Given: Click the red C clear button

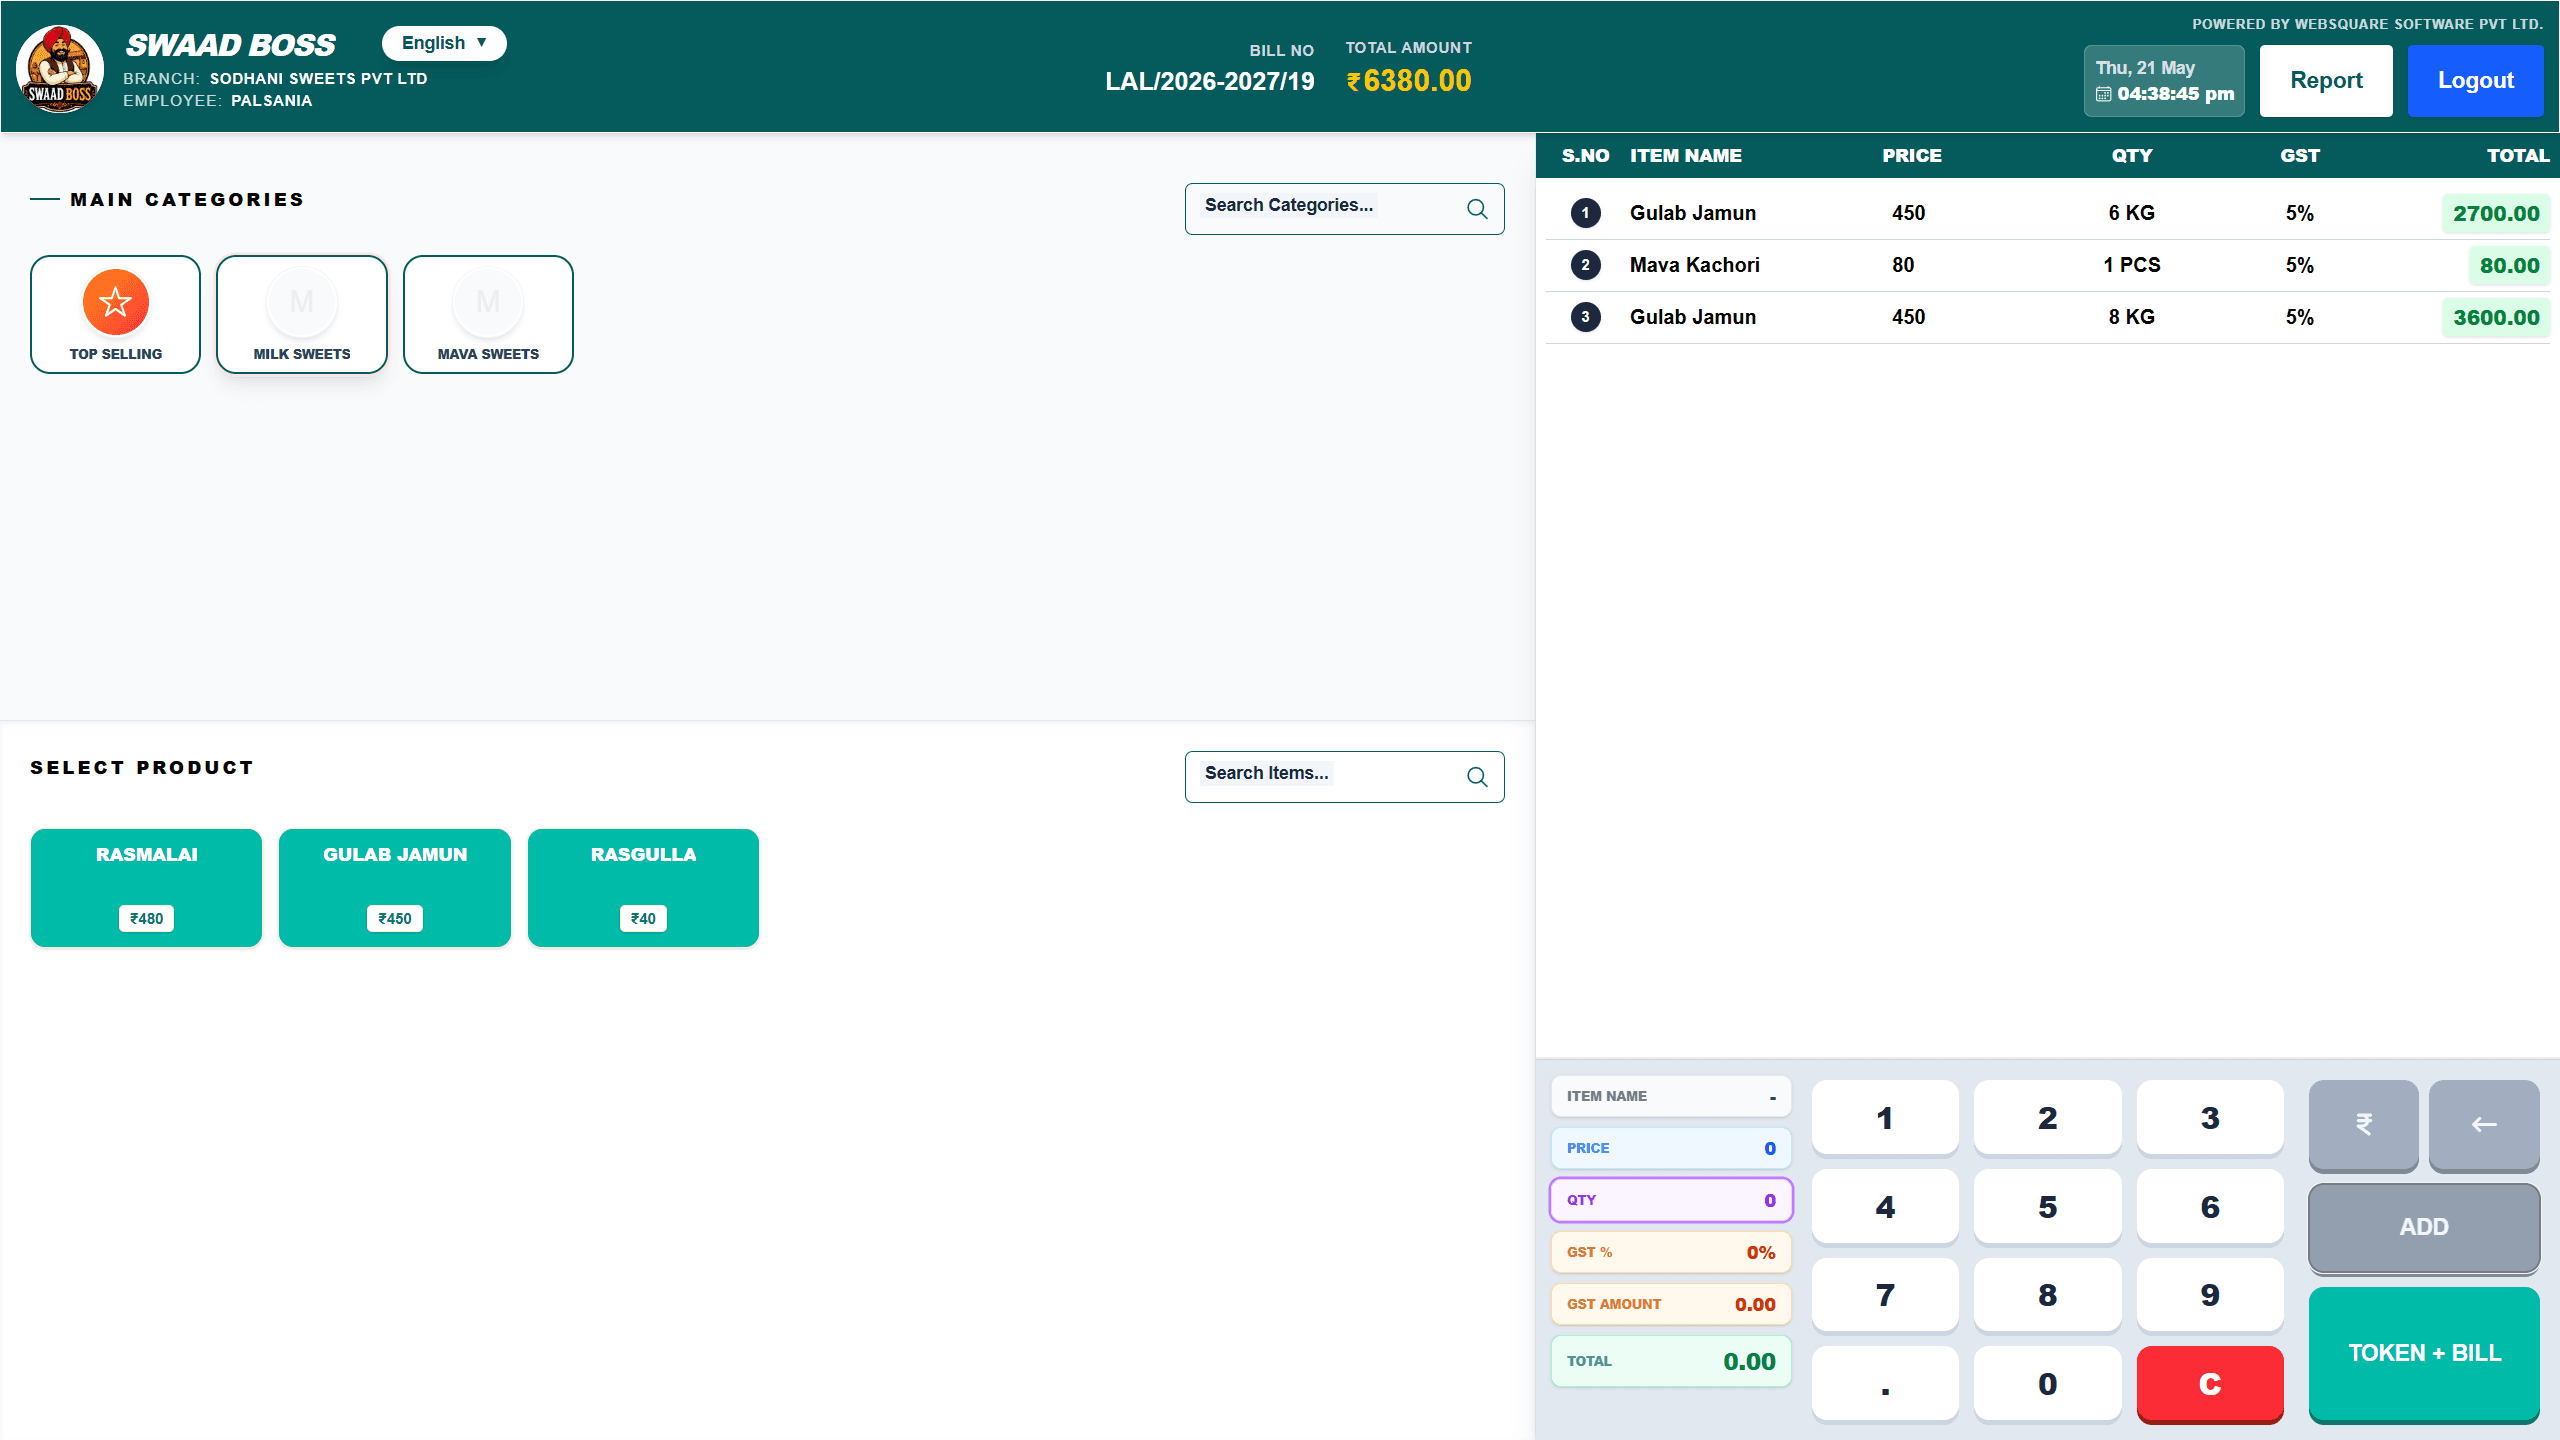Looking at the screenshot, I should [x=2210, y=1384].
